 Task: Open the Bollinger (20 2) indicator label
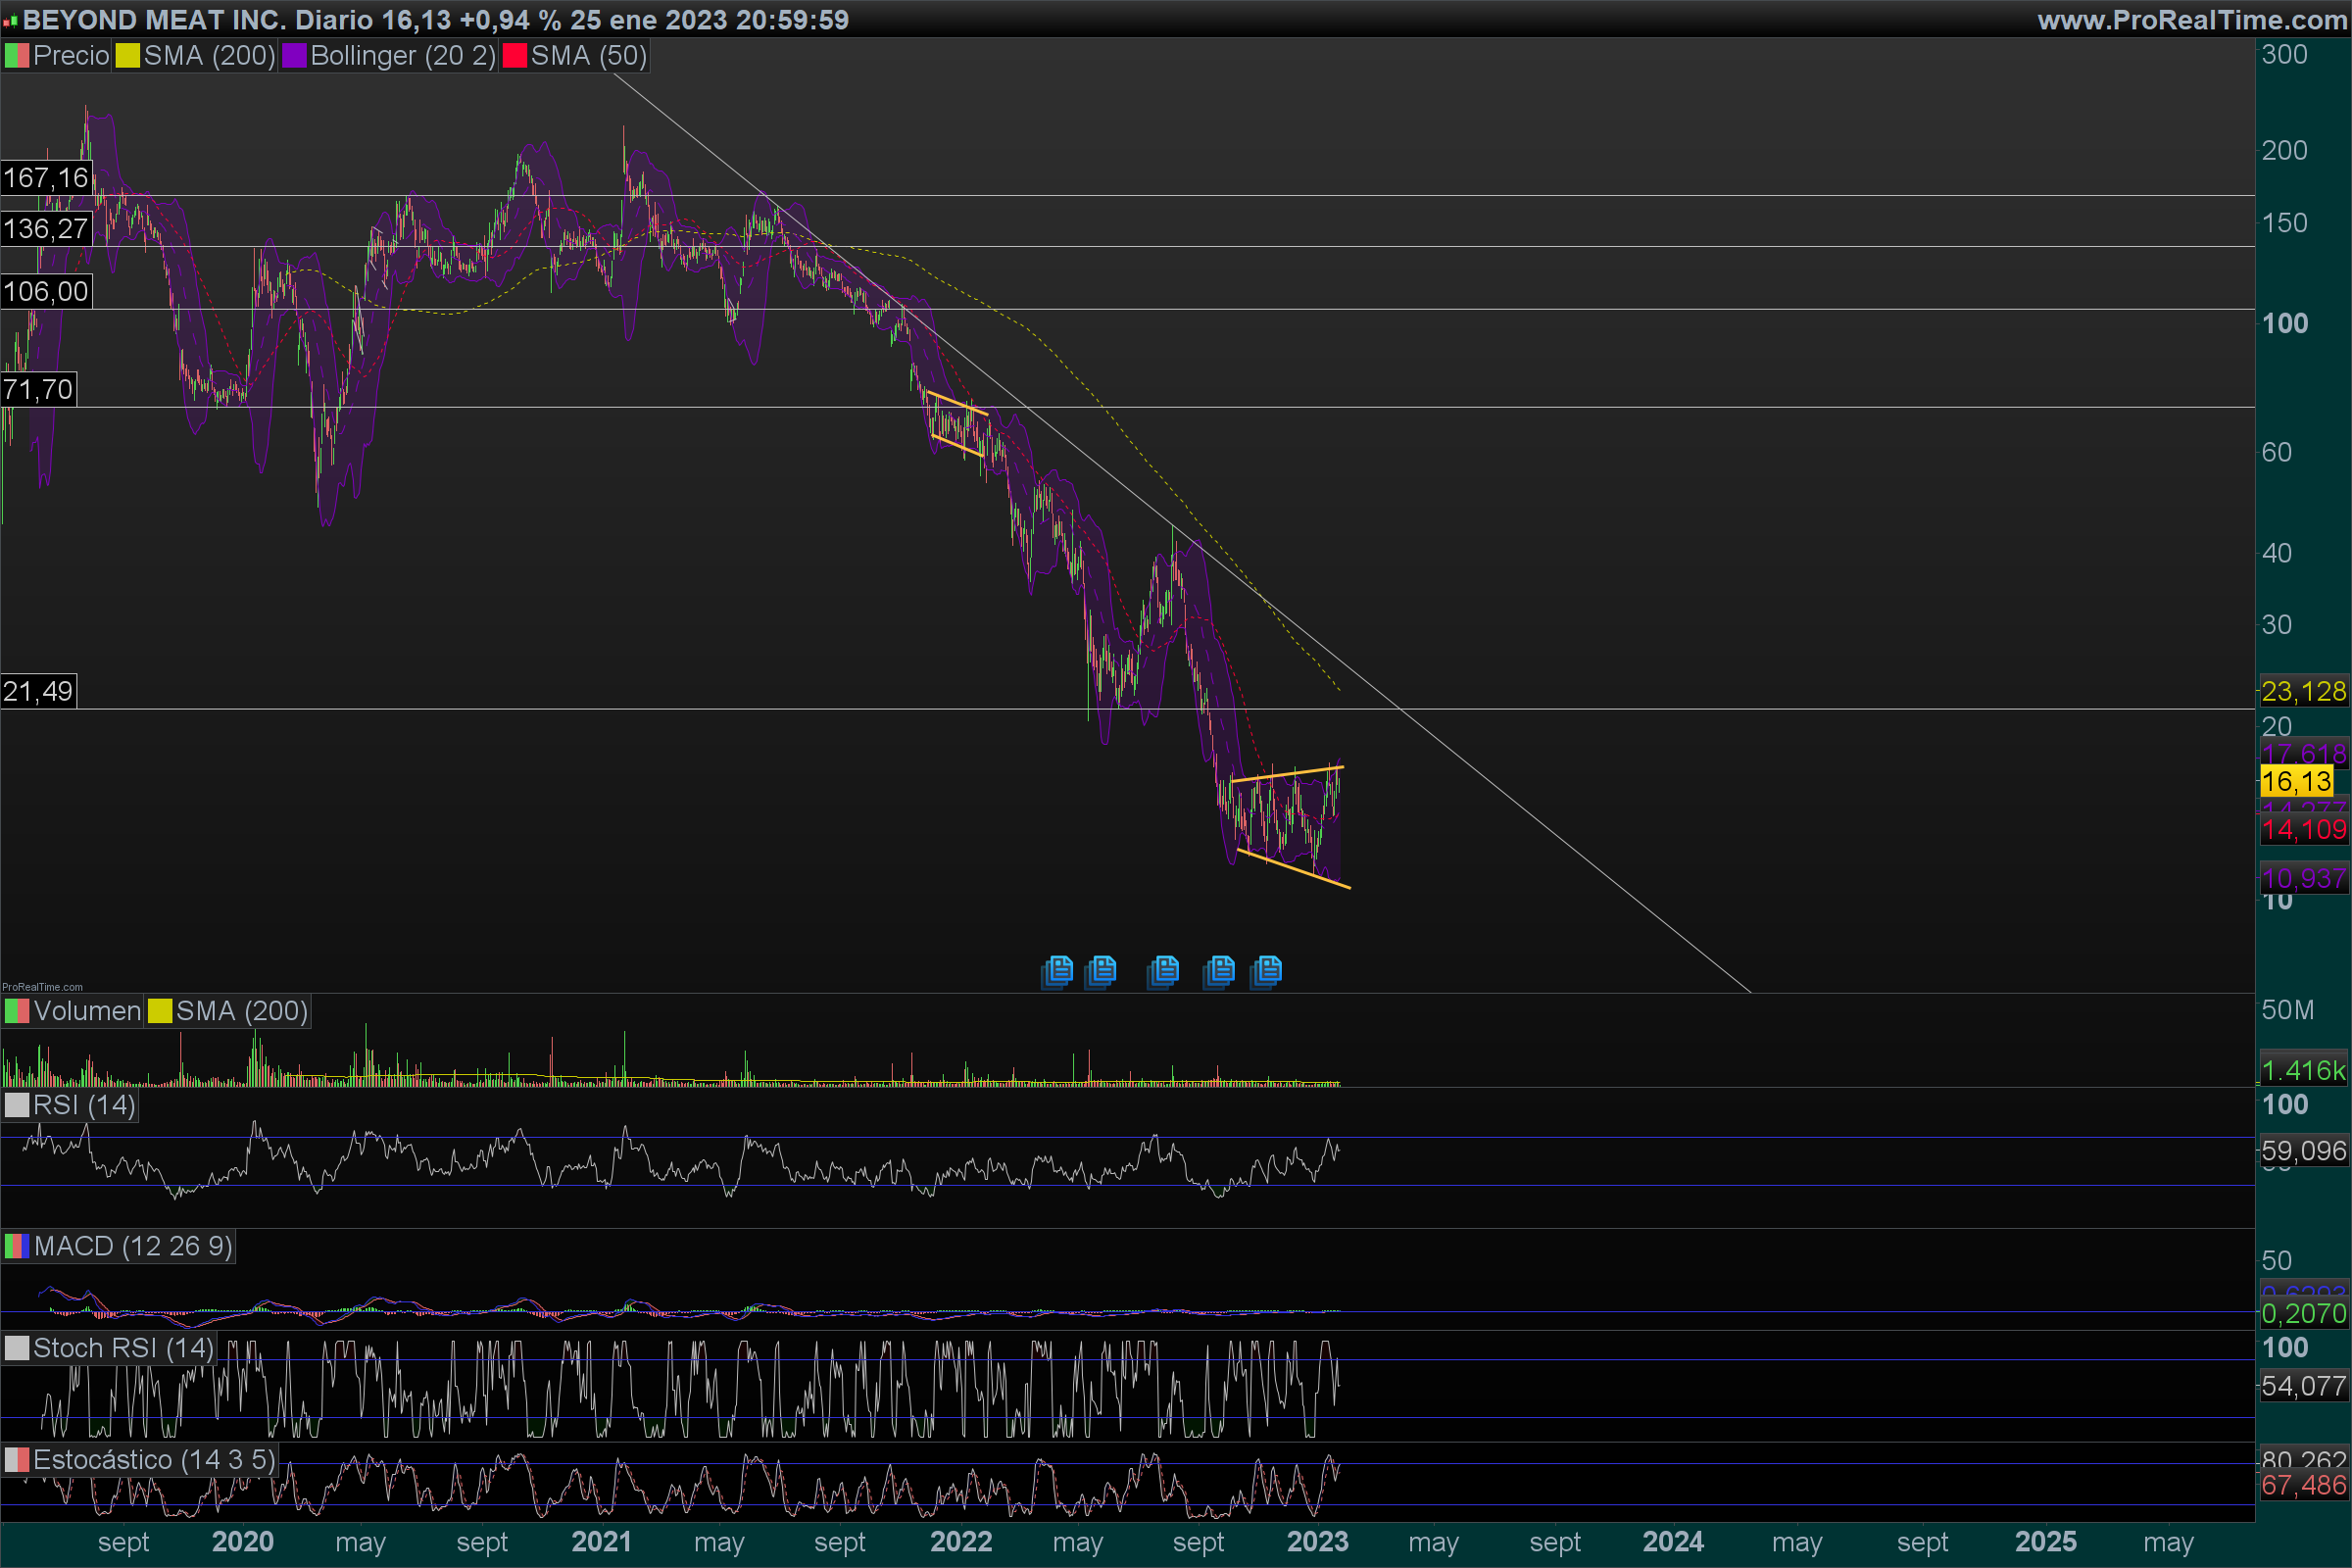point(402,56)
